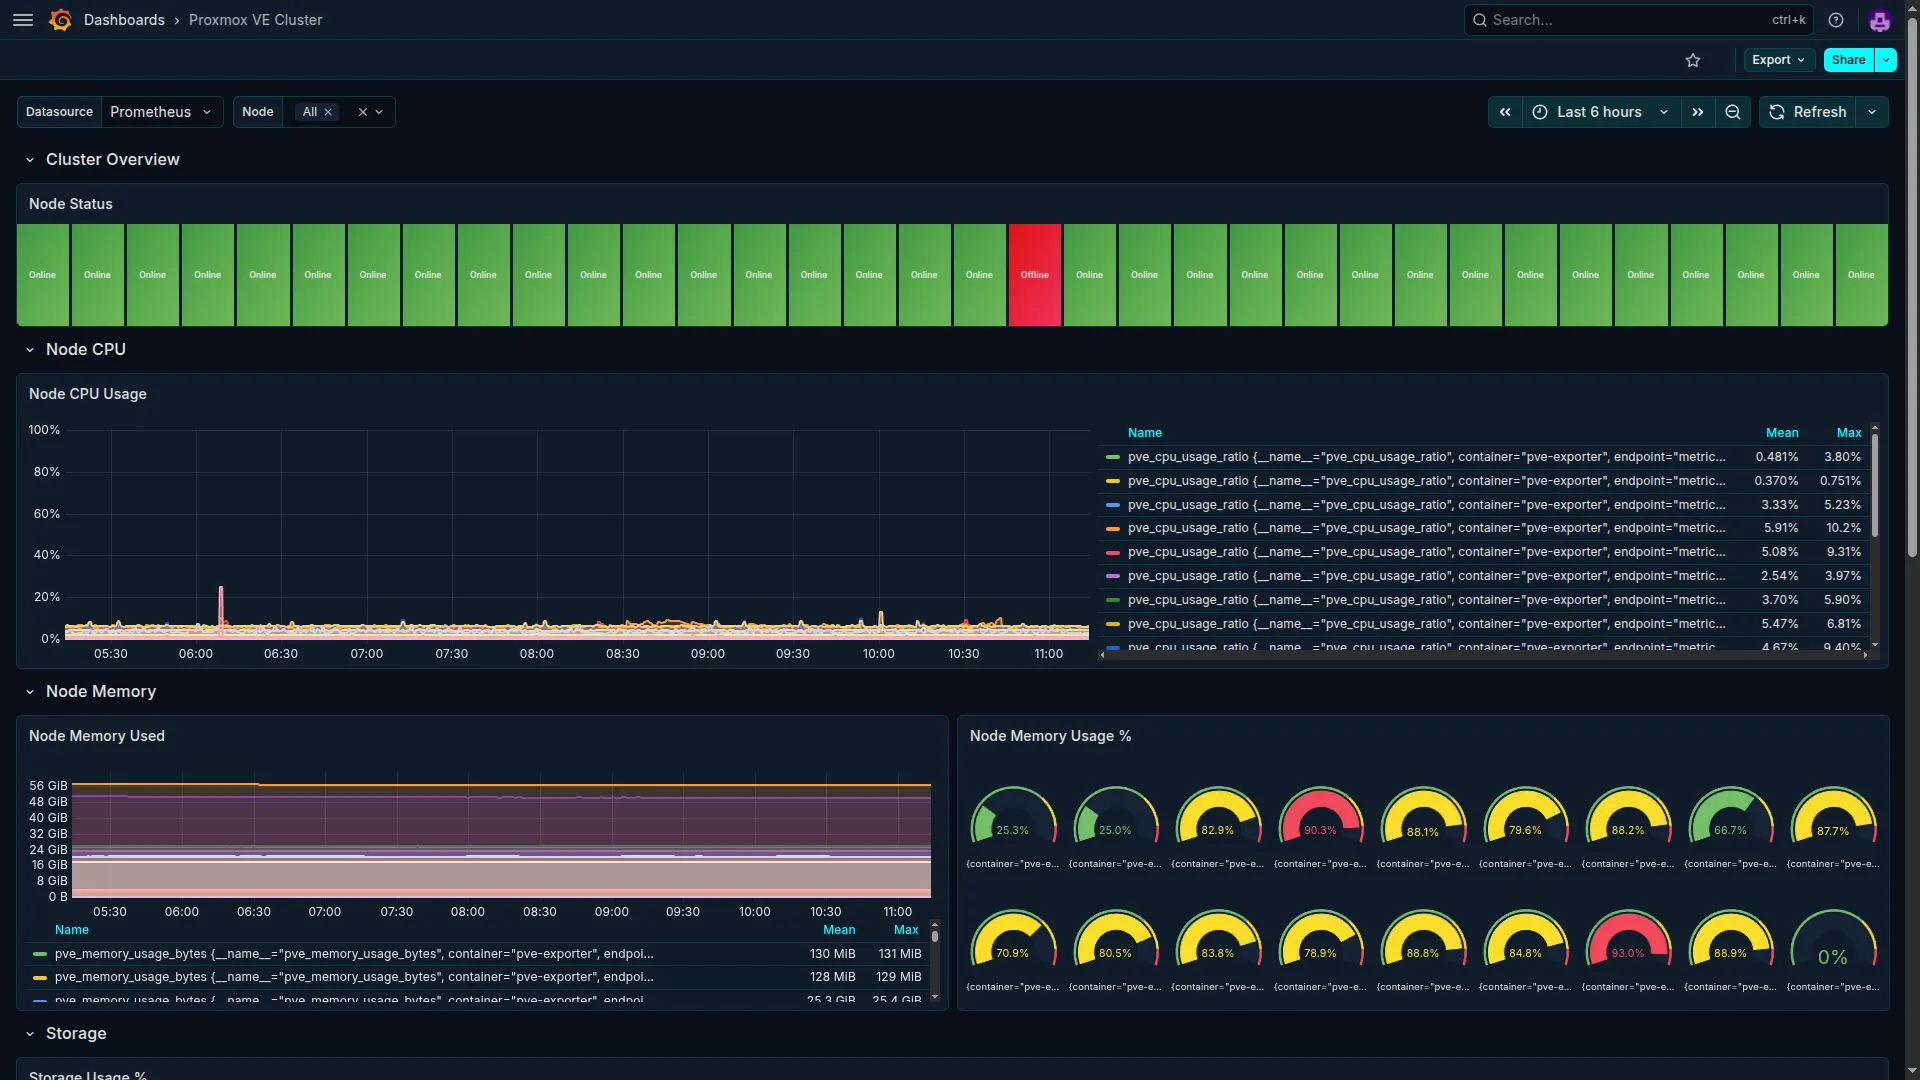1920x1080 pixels.
Task: Toggle CPU series with 3.70% mean
Action: click(1427, 600)
